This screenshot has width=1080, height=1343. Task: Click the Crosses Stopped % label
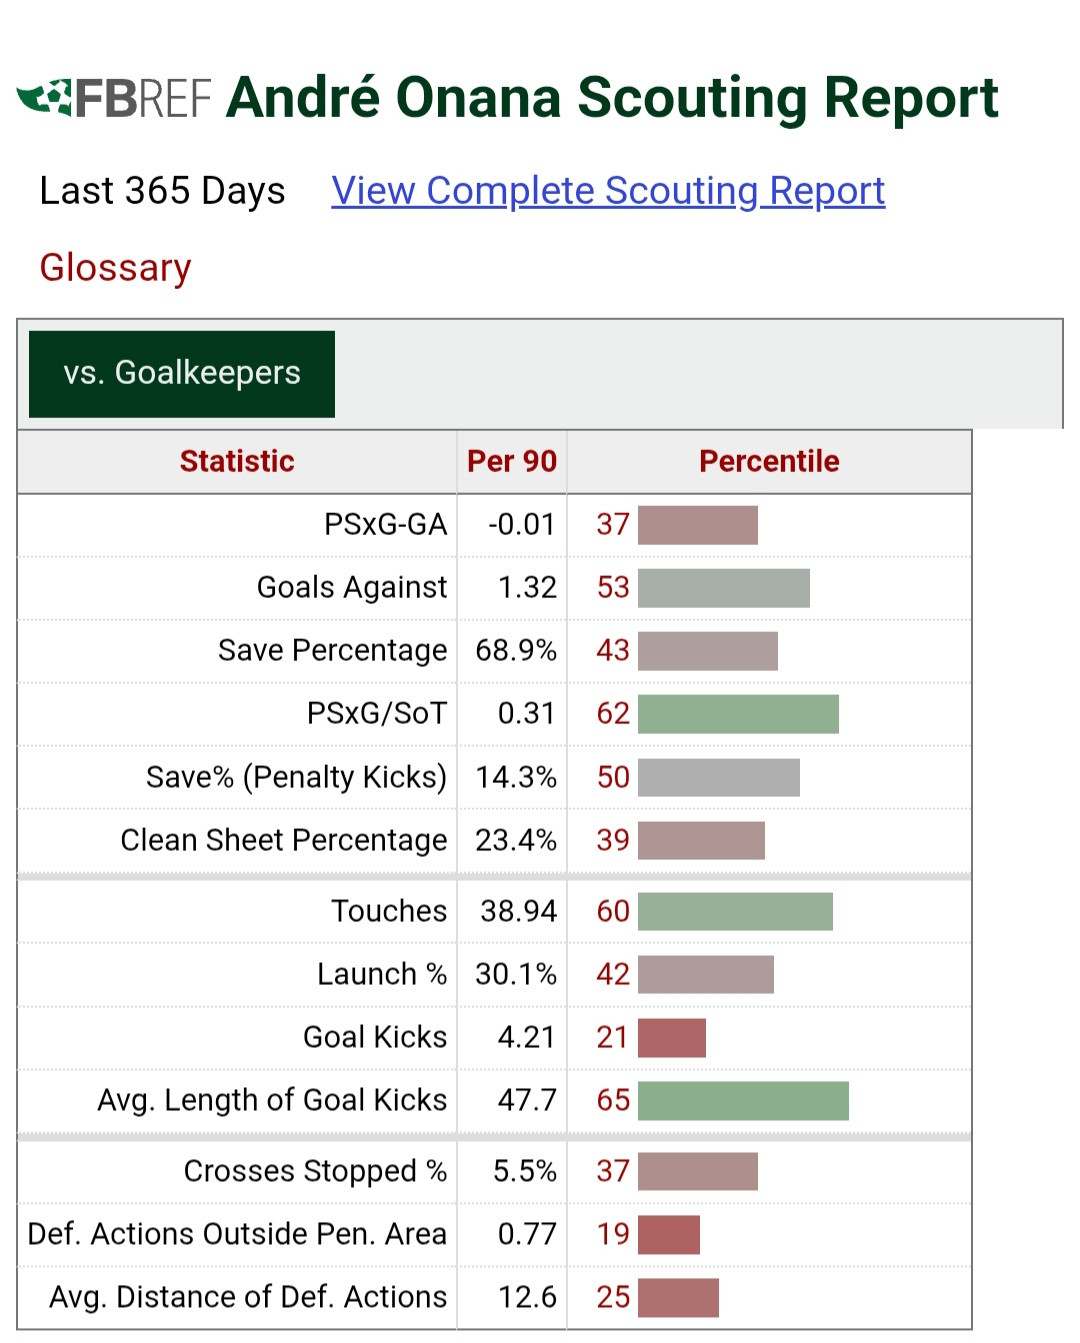tap(315, 1171)
